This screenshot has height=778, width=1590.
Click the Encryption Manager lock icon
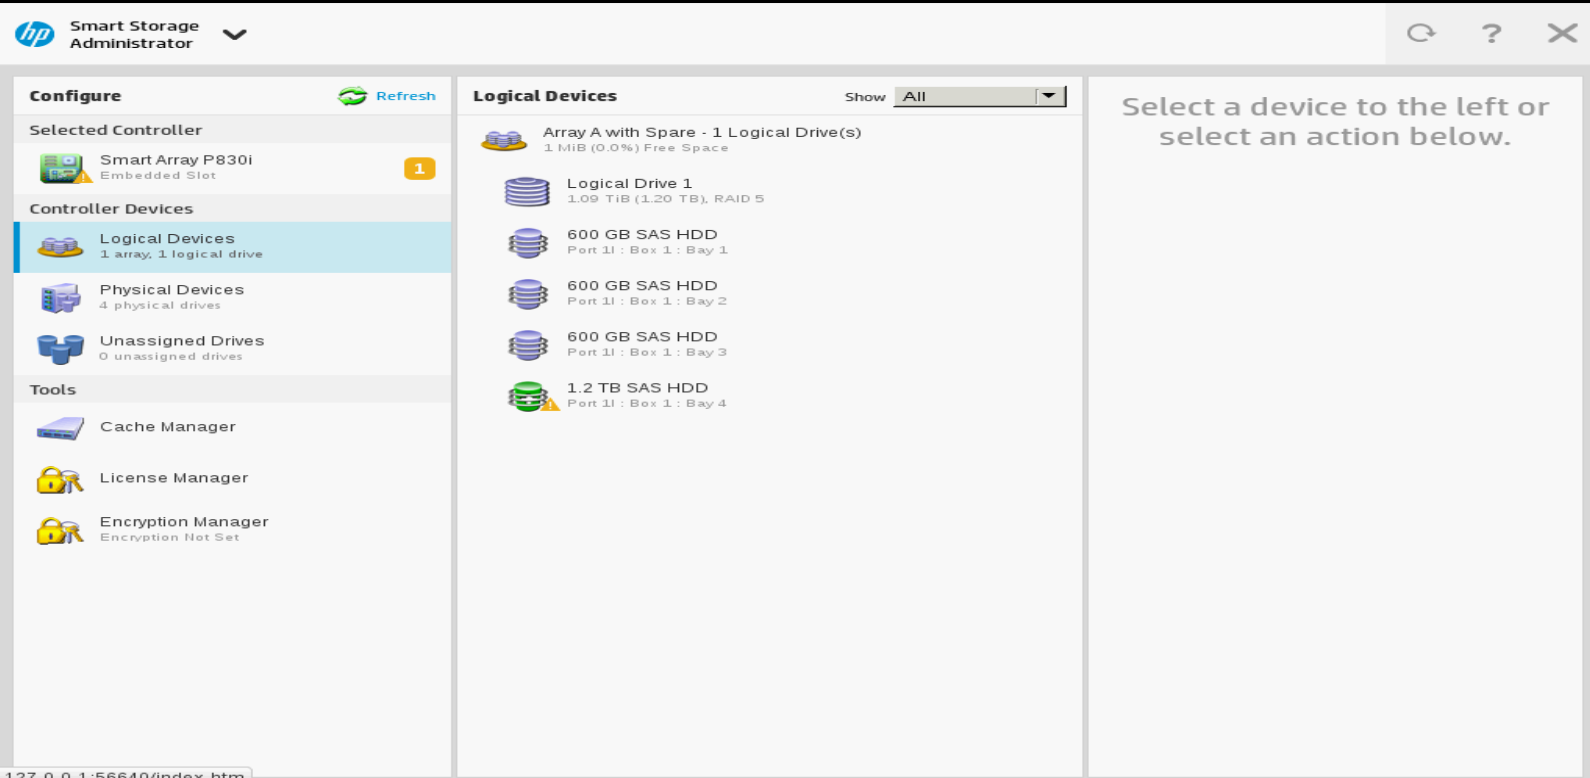coord(60,530)
